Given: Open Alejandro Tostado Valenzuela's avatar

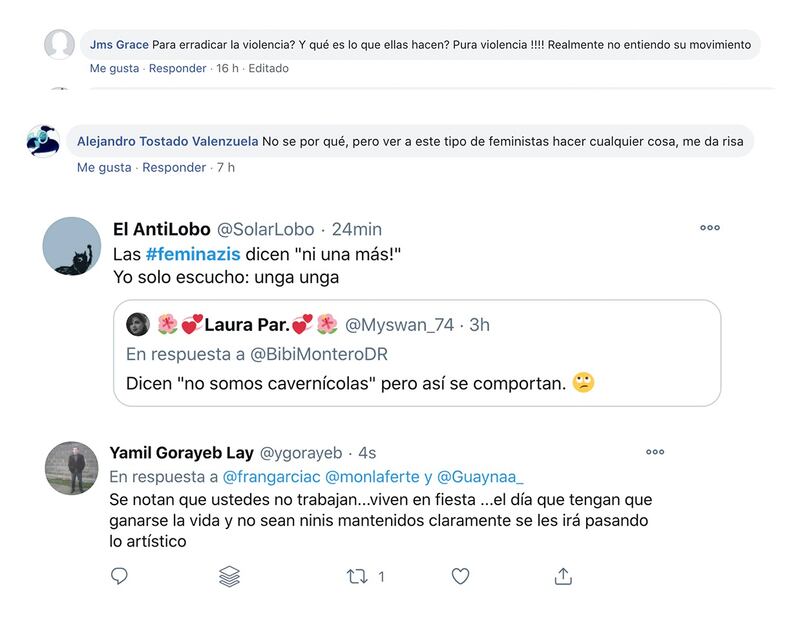Looking at the screenshot, I should [43, 141].
